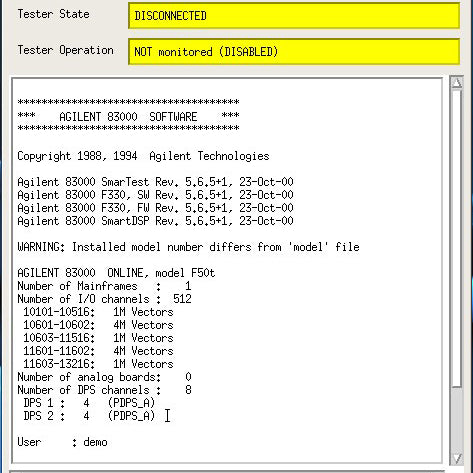Click the DISCONNECTED Tester State field

coord(294,16)
